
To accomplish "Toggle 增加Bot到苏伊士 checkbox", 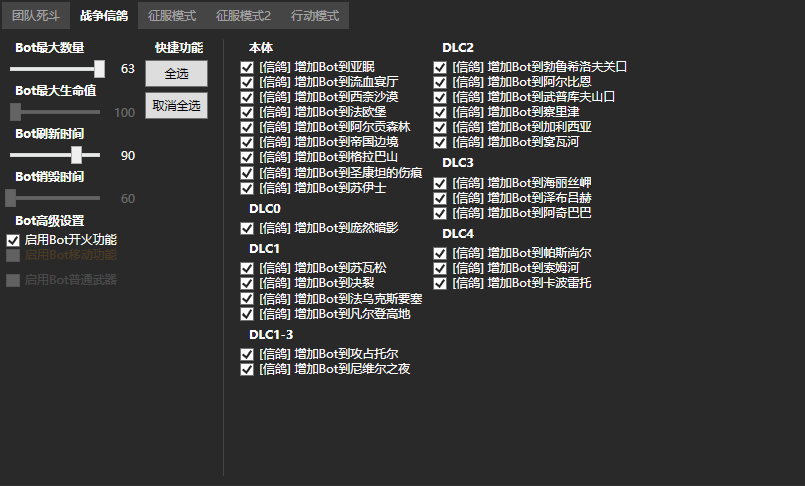I will 247,187.
